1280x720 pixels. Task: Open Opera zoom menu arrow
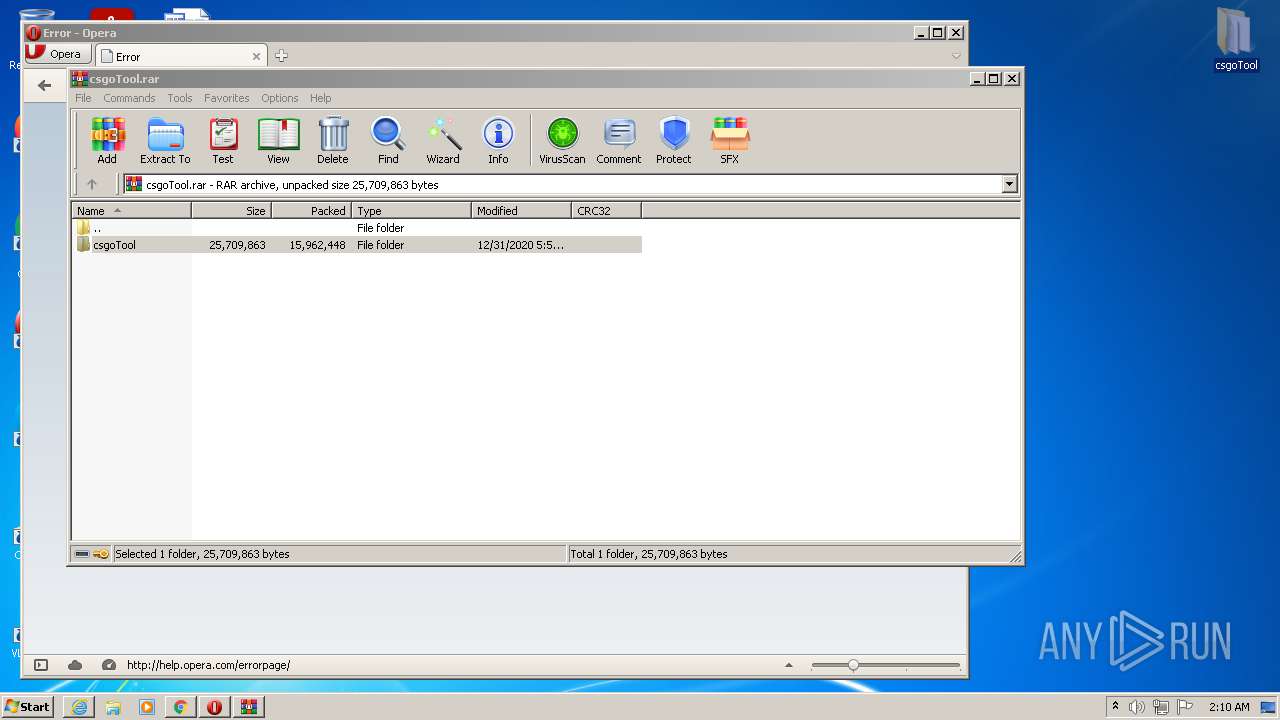coord(789,665)
